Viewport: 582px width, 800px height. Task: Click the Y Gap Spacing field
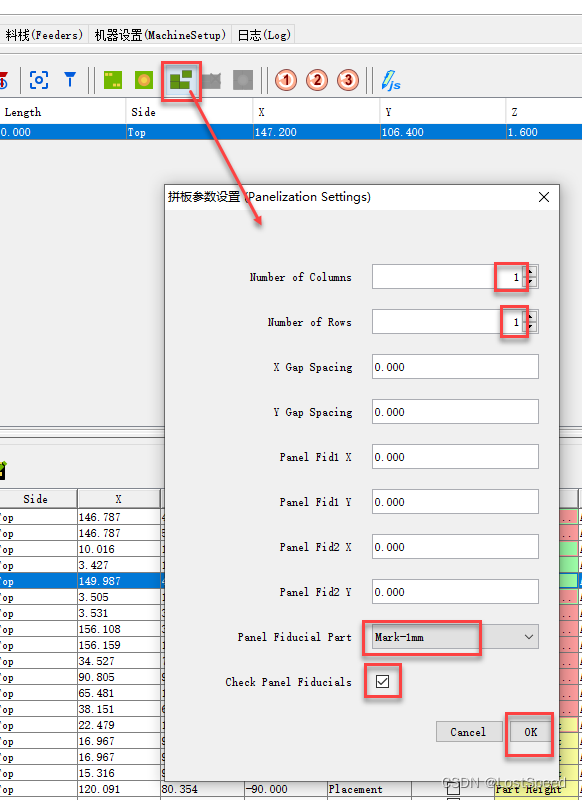coord(455,412)
